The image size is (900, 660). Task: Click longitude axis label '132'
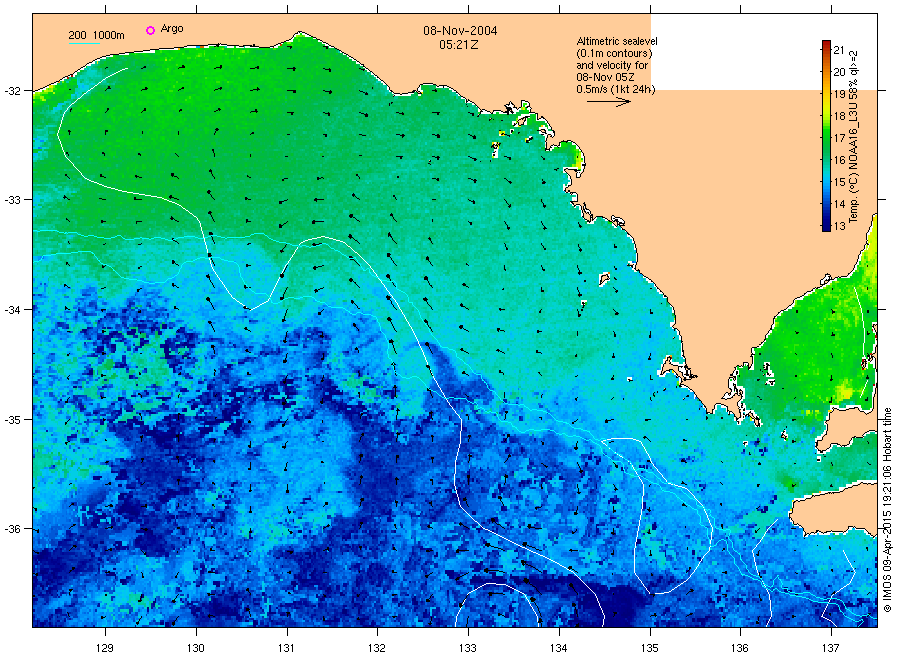point(377,649)
